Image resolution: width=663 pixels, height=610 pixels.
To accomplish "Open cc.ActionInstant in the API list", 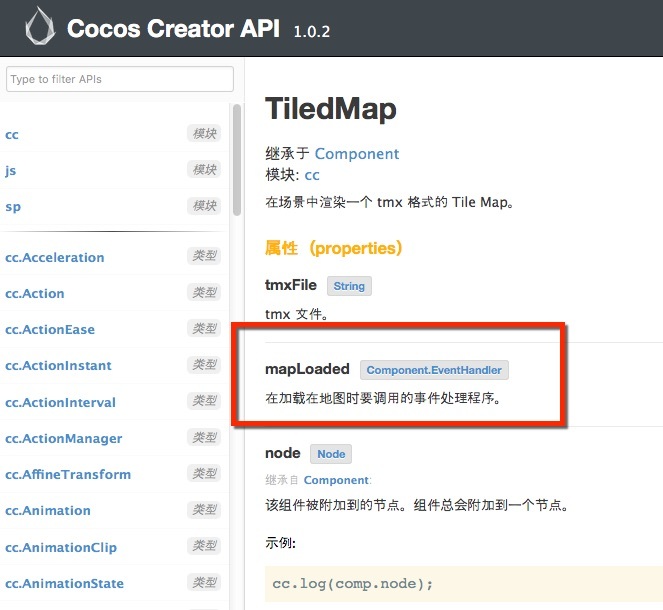I will pos(58,366).
